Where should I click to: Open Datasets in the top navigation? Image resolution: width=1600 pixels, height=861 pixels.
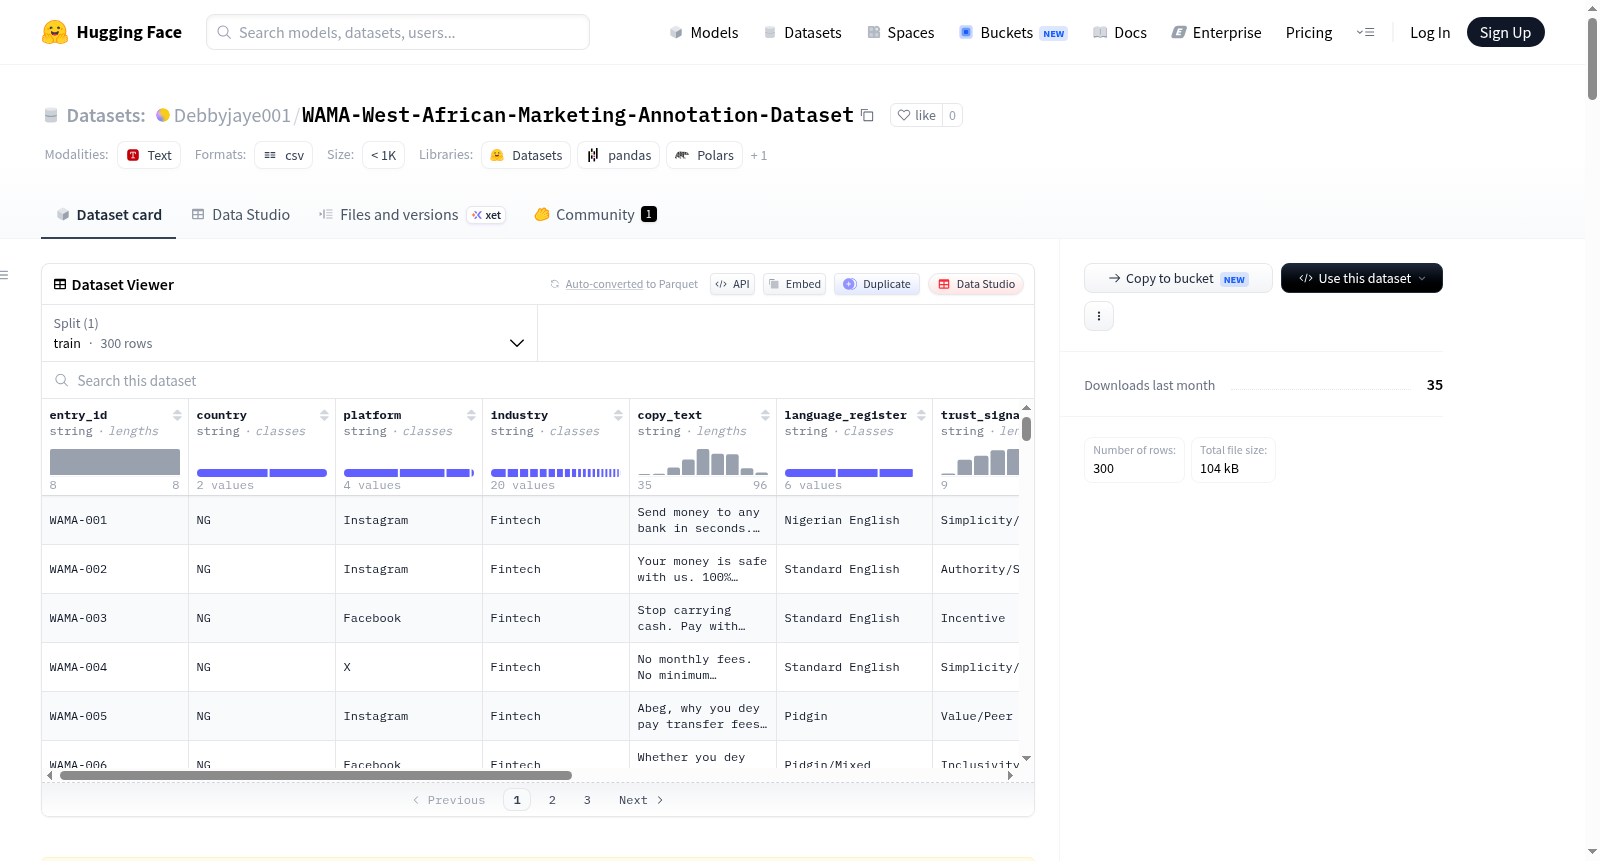click(802, 33)
